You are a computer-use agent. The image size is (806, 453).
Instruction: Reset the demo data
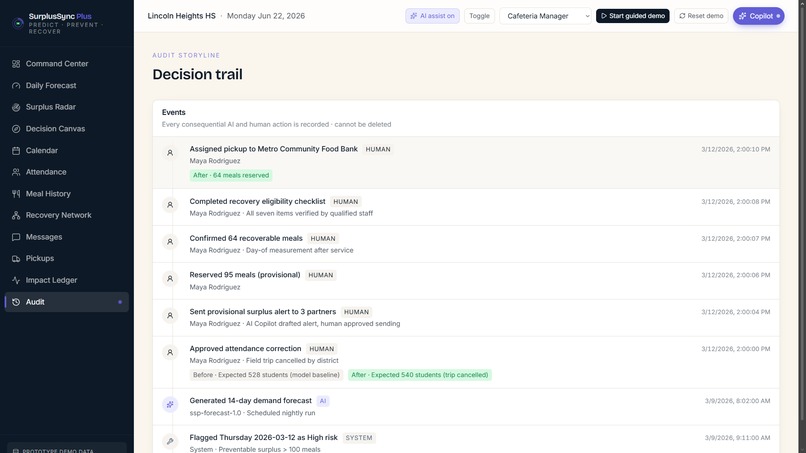(x=701, y=16)
